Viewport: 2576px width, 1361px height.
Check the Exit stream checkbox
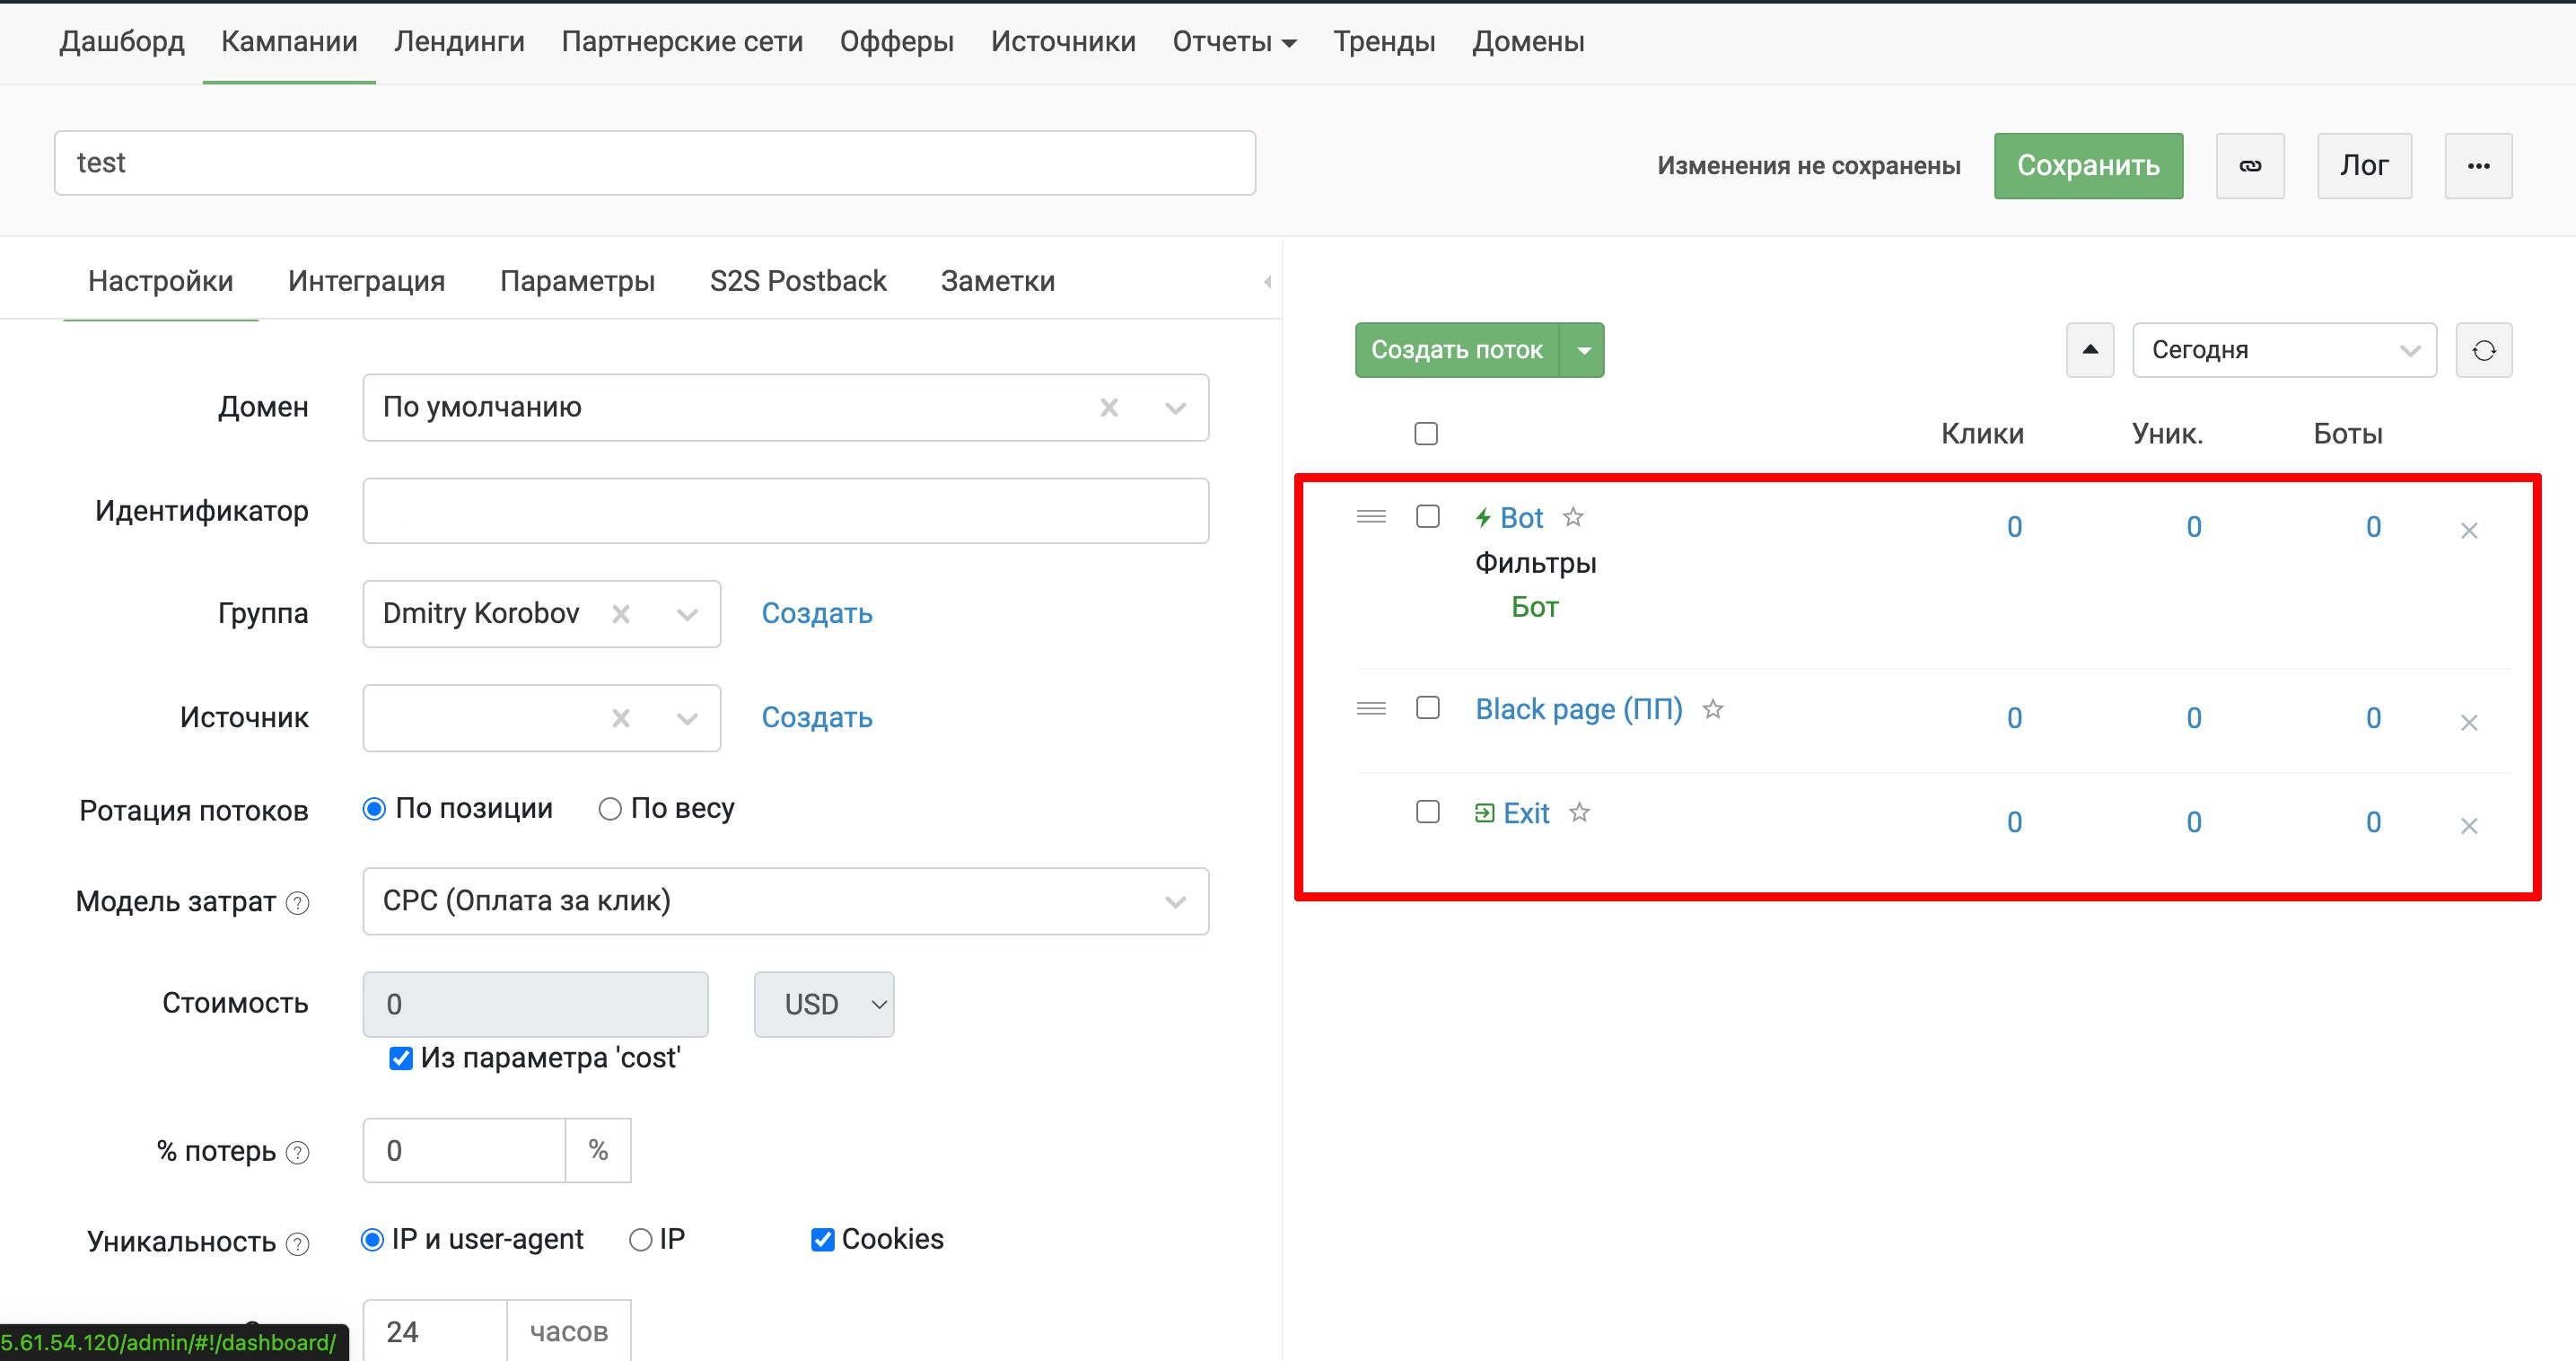[1428, 811]
